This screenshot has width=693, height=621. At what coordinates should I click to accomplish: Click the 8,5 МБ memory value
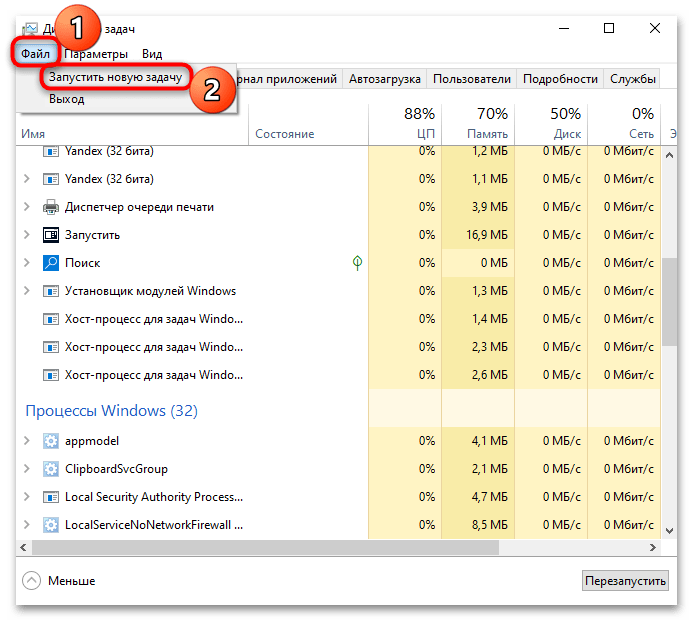pos(490,525)
